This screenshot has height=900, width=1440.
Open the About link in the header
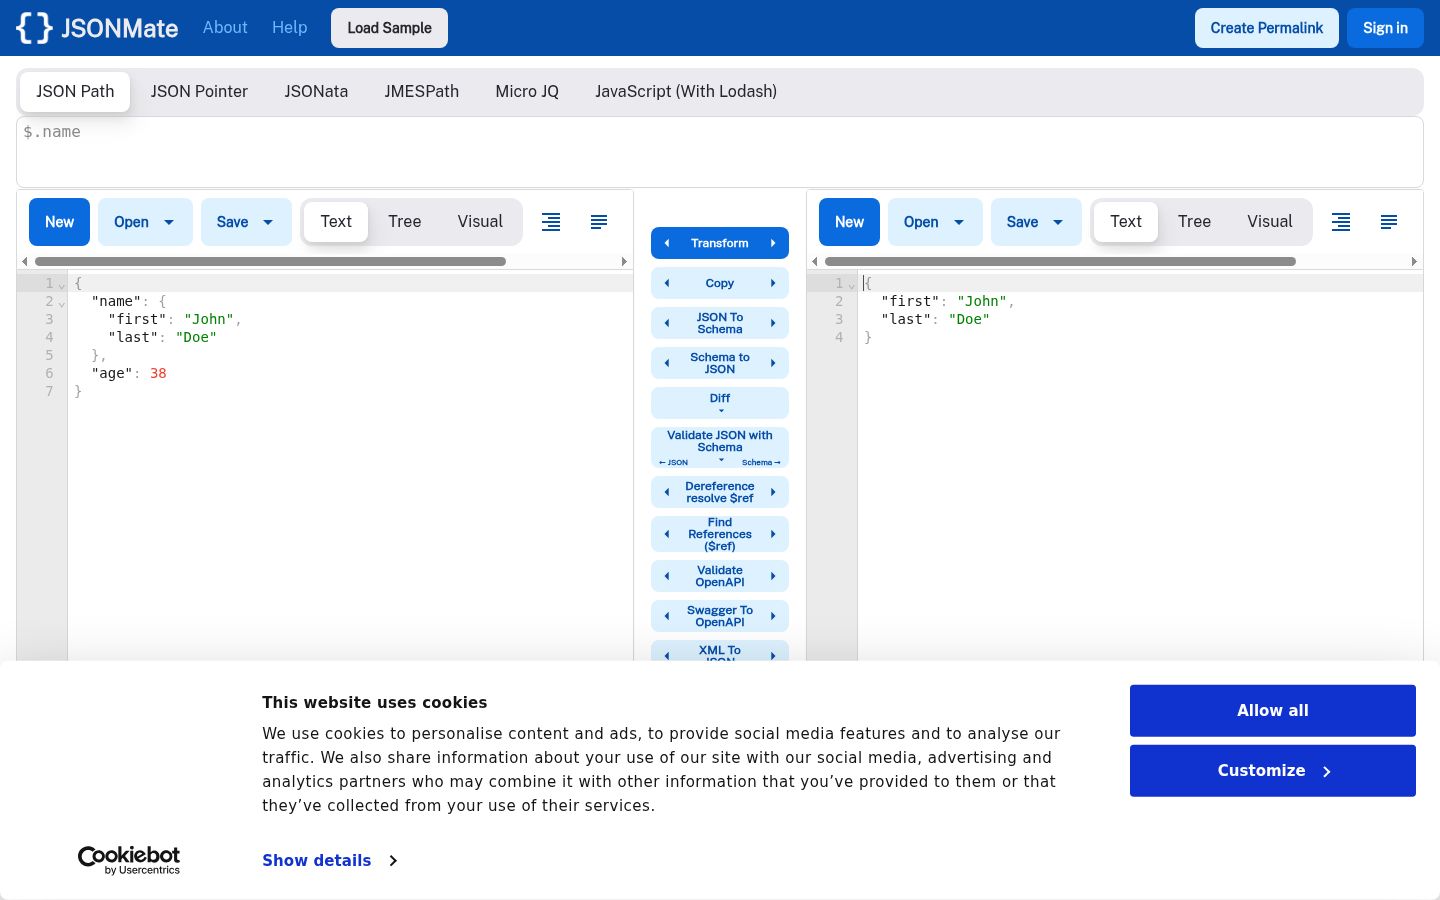[x=225, y=28]
